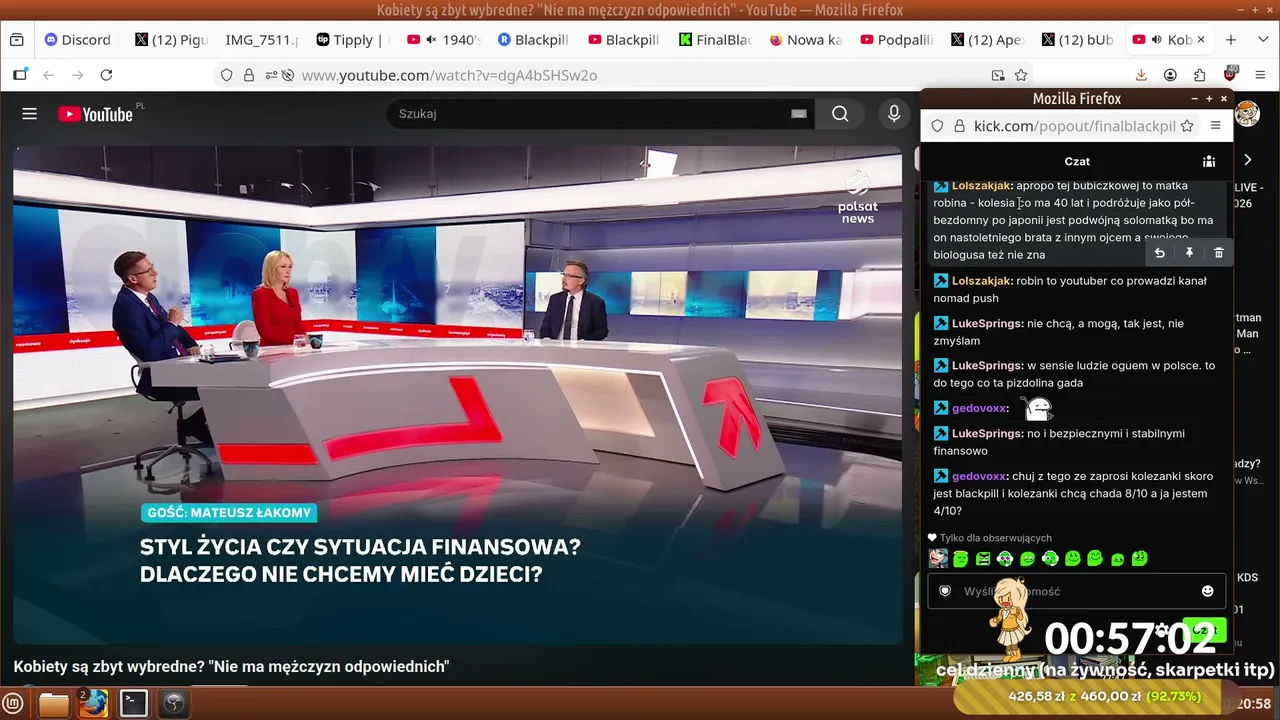Open OBS Studio from the taskbar
The width and height of the screenshot is (1280, 720).
pyautogui.click(x=174, y=704)
